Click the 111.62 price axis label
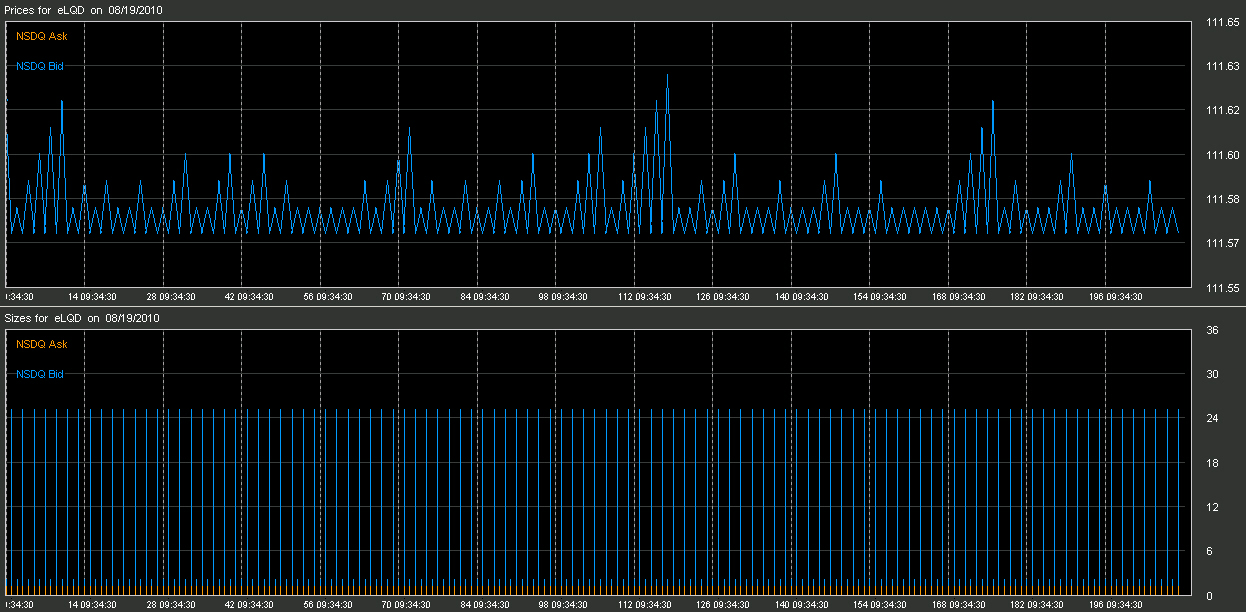This screenshot has height=612, width=1246. [1223, 110]
